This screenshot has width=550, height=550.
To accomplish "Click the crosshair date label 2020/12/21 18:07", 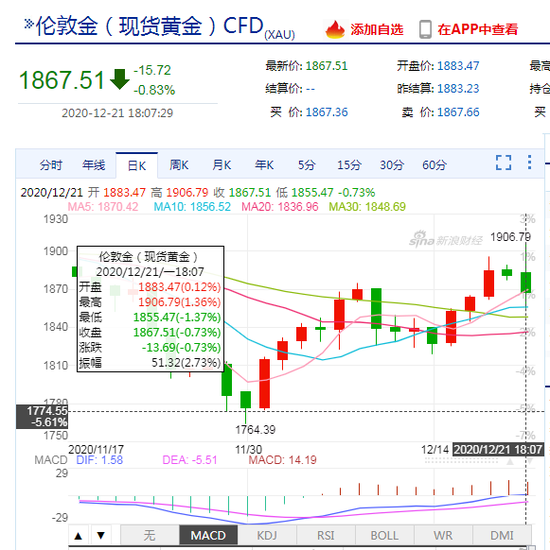I will pos(498,449).
